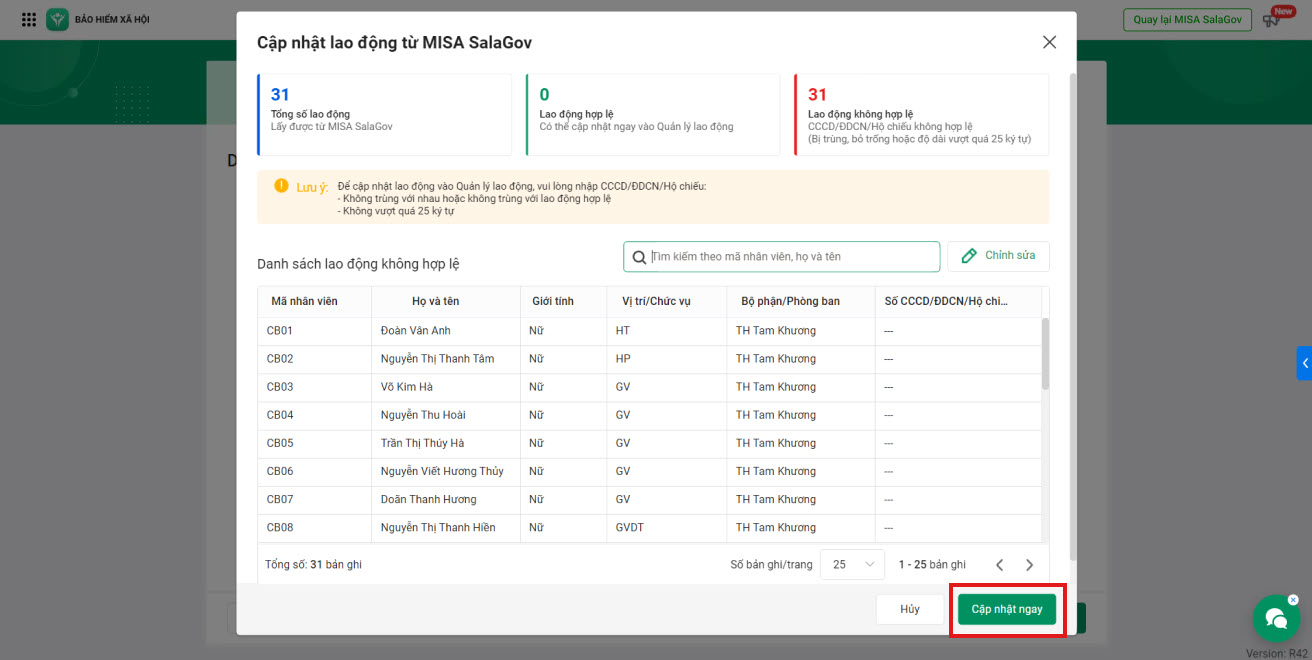Open the notifications megaphone icon with New badge
The image size is (1312, 660).
[x=1272, y=20]
